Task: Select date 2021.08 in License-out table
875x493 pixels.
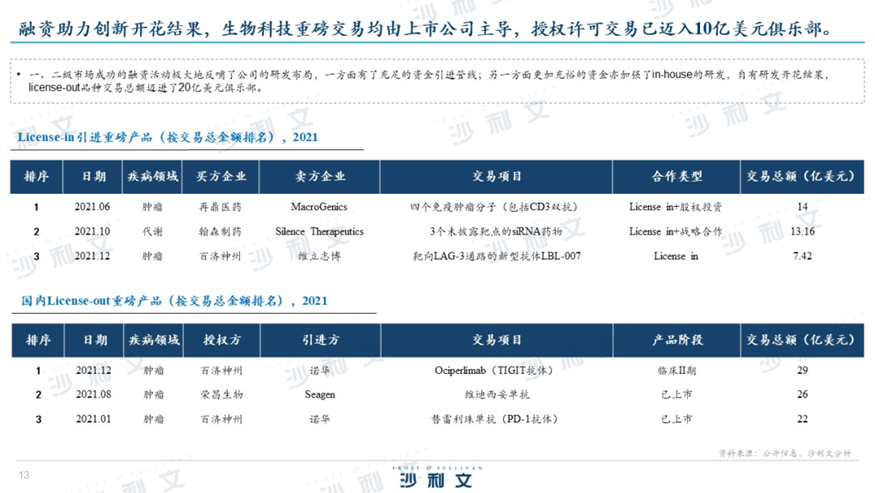Action: point(94,394)
